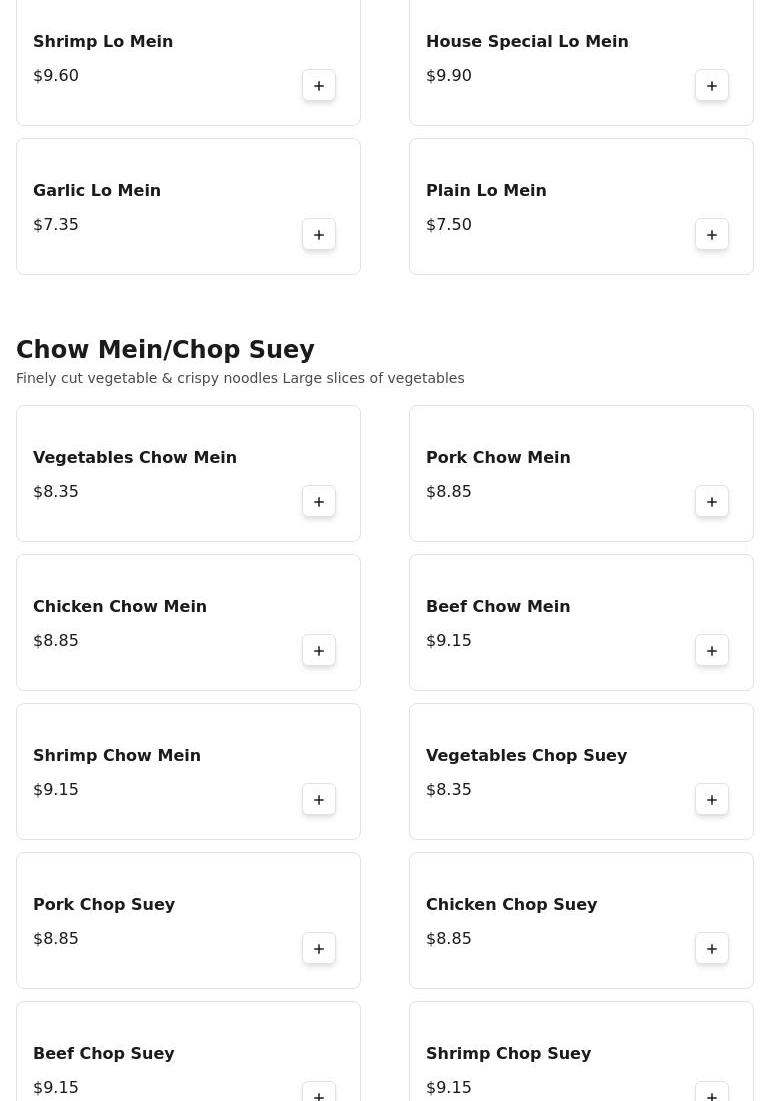Click plus icon for Shrimp Chow Mein

pos(319,800)
